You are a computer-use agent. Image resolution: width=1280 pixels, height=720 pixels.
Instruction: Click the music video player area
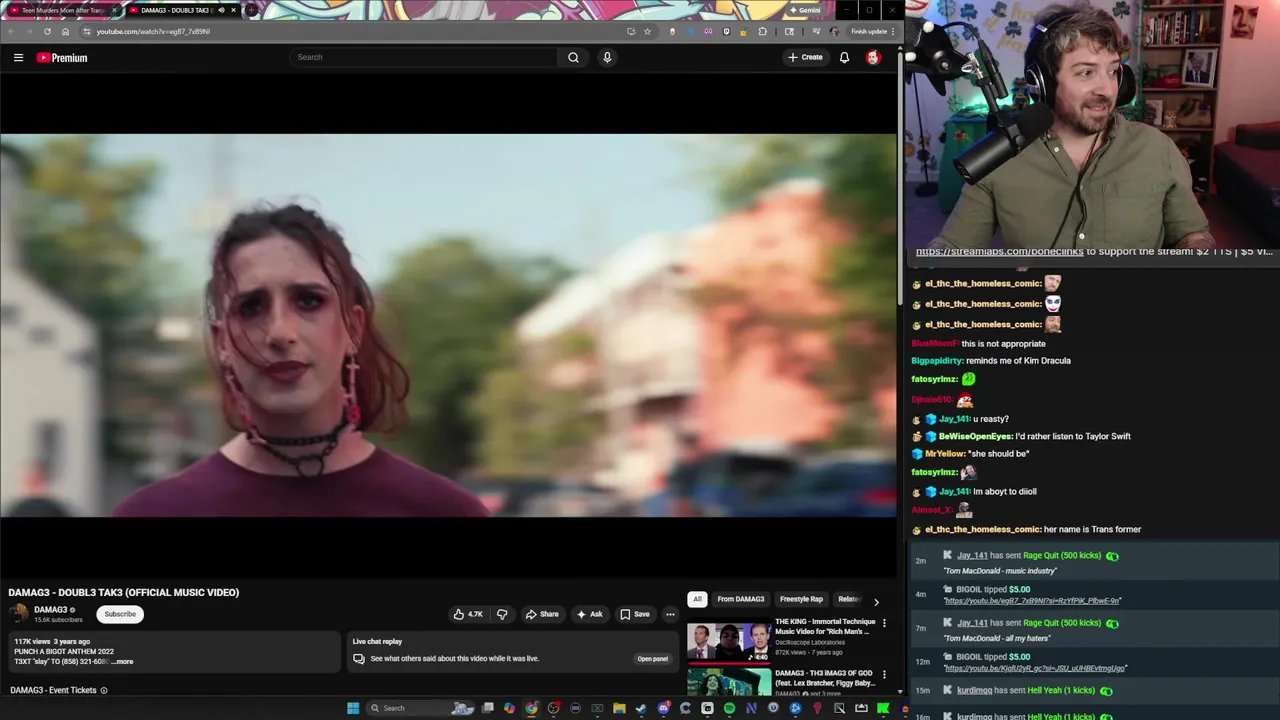click(448, 325)
